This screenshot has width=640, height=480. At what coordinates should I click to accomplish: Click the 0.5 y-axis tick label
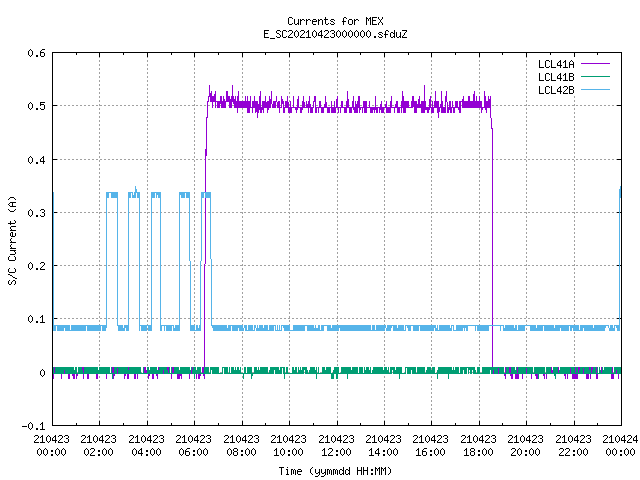coord(36,106)
